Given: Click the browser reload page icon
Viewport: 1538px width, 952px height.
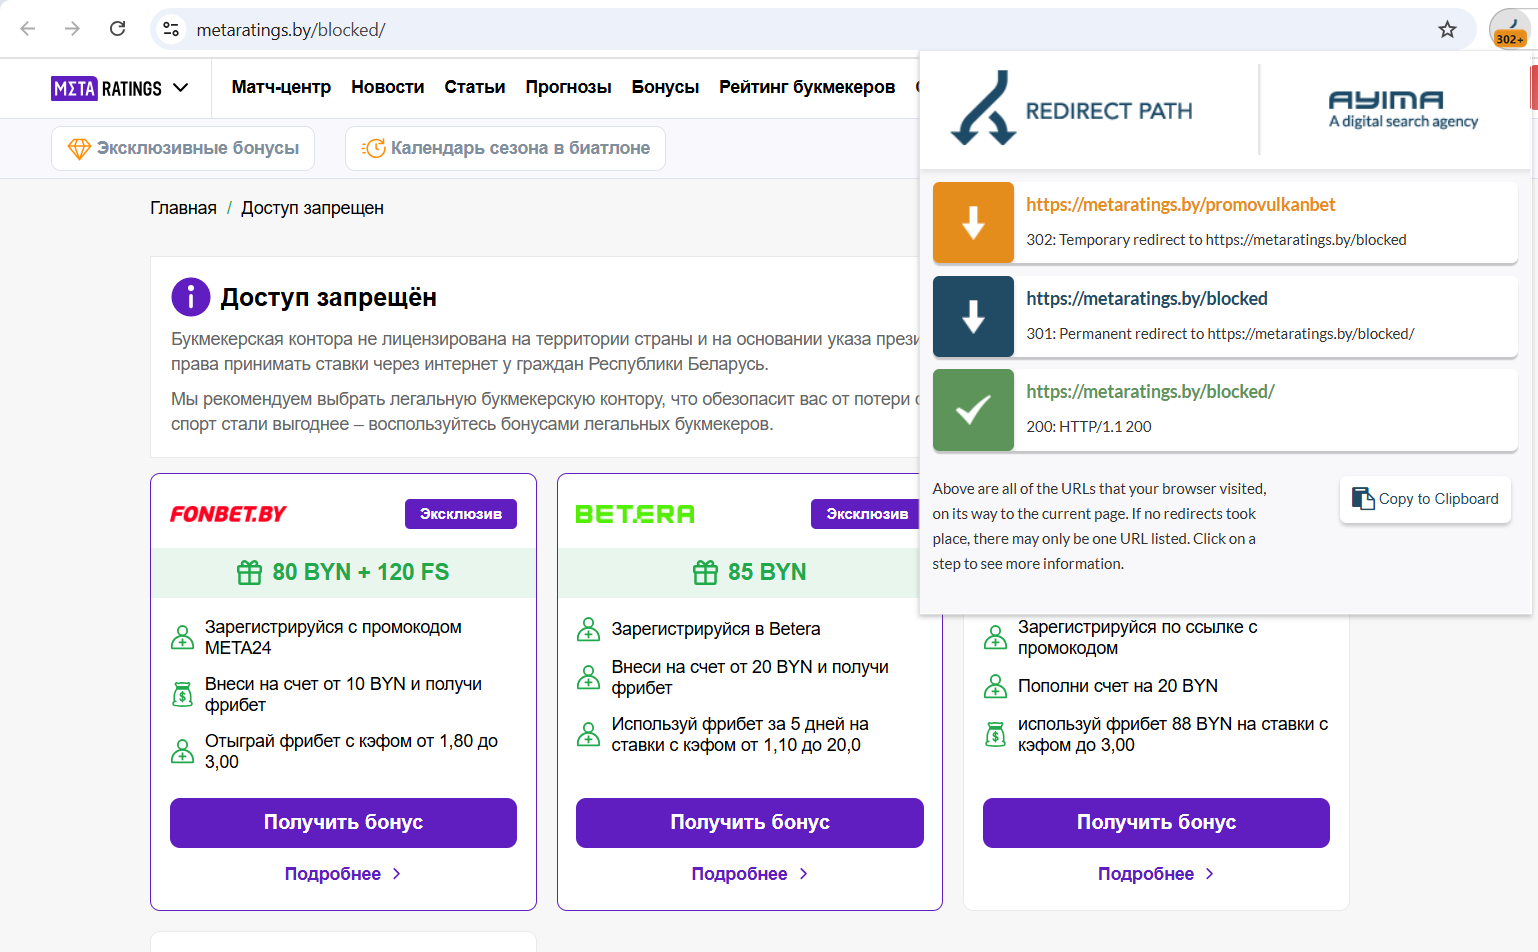Looking at the screenshot, I should click(x=118, y=29).
